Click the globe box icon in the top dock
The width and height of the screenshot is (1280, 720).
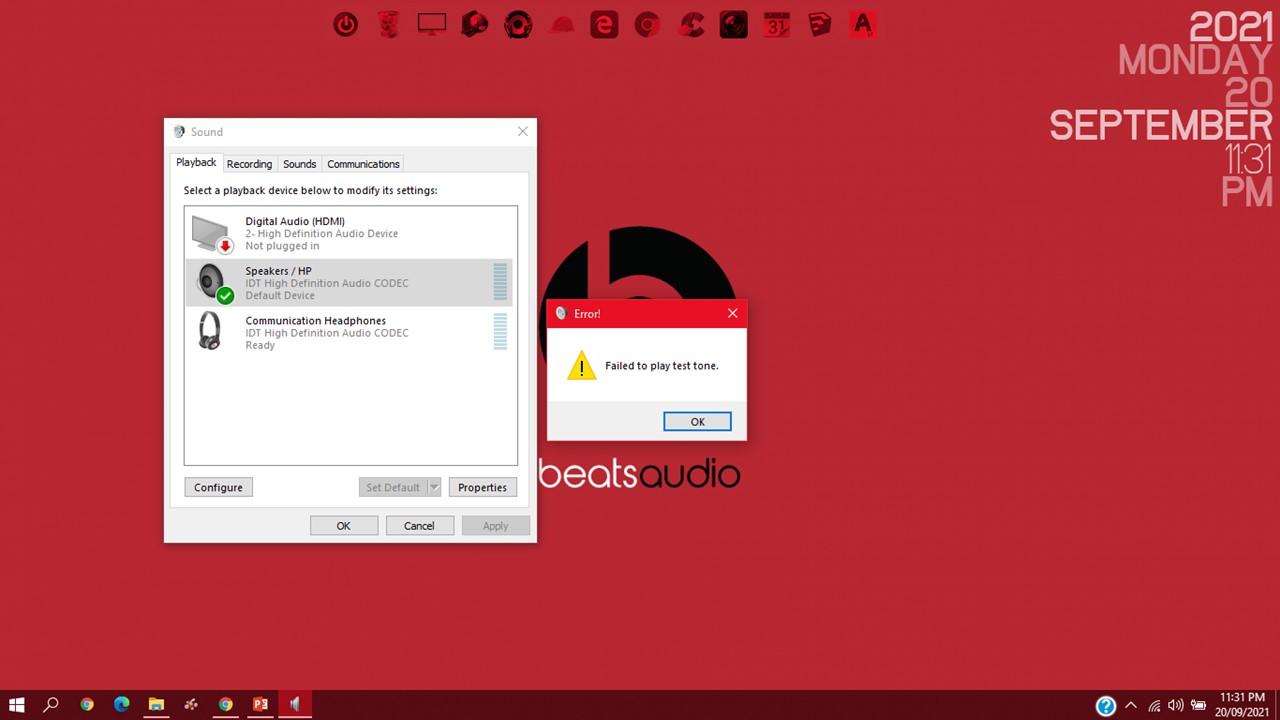(x=475, y=24)
